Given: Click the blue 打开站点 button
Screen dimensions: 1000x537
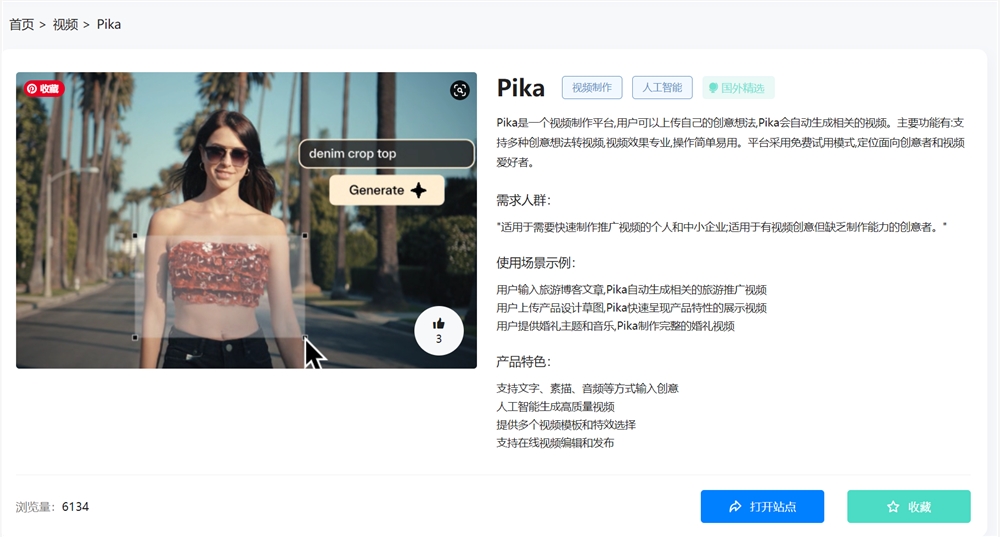Looking at the screenshot, I should point(762,506).
